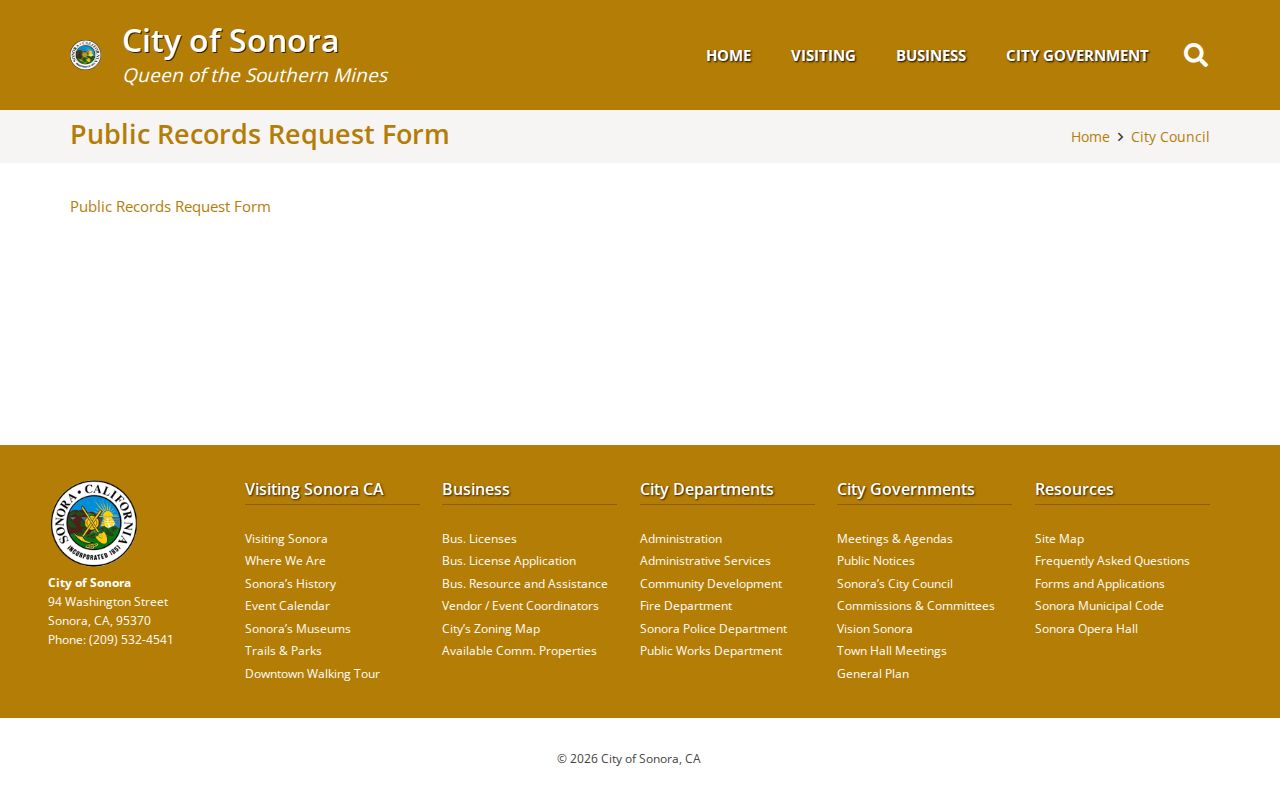Click the Resources footer heading
Viewport: 1280px width, 800px height.
[x=1074, y=489]
